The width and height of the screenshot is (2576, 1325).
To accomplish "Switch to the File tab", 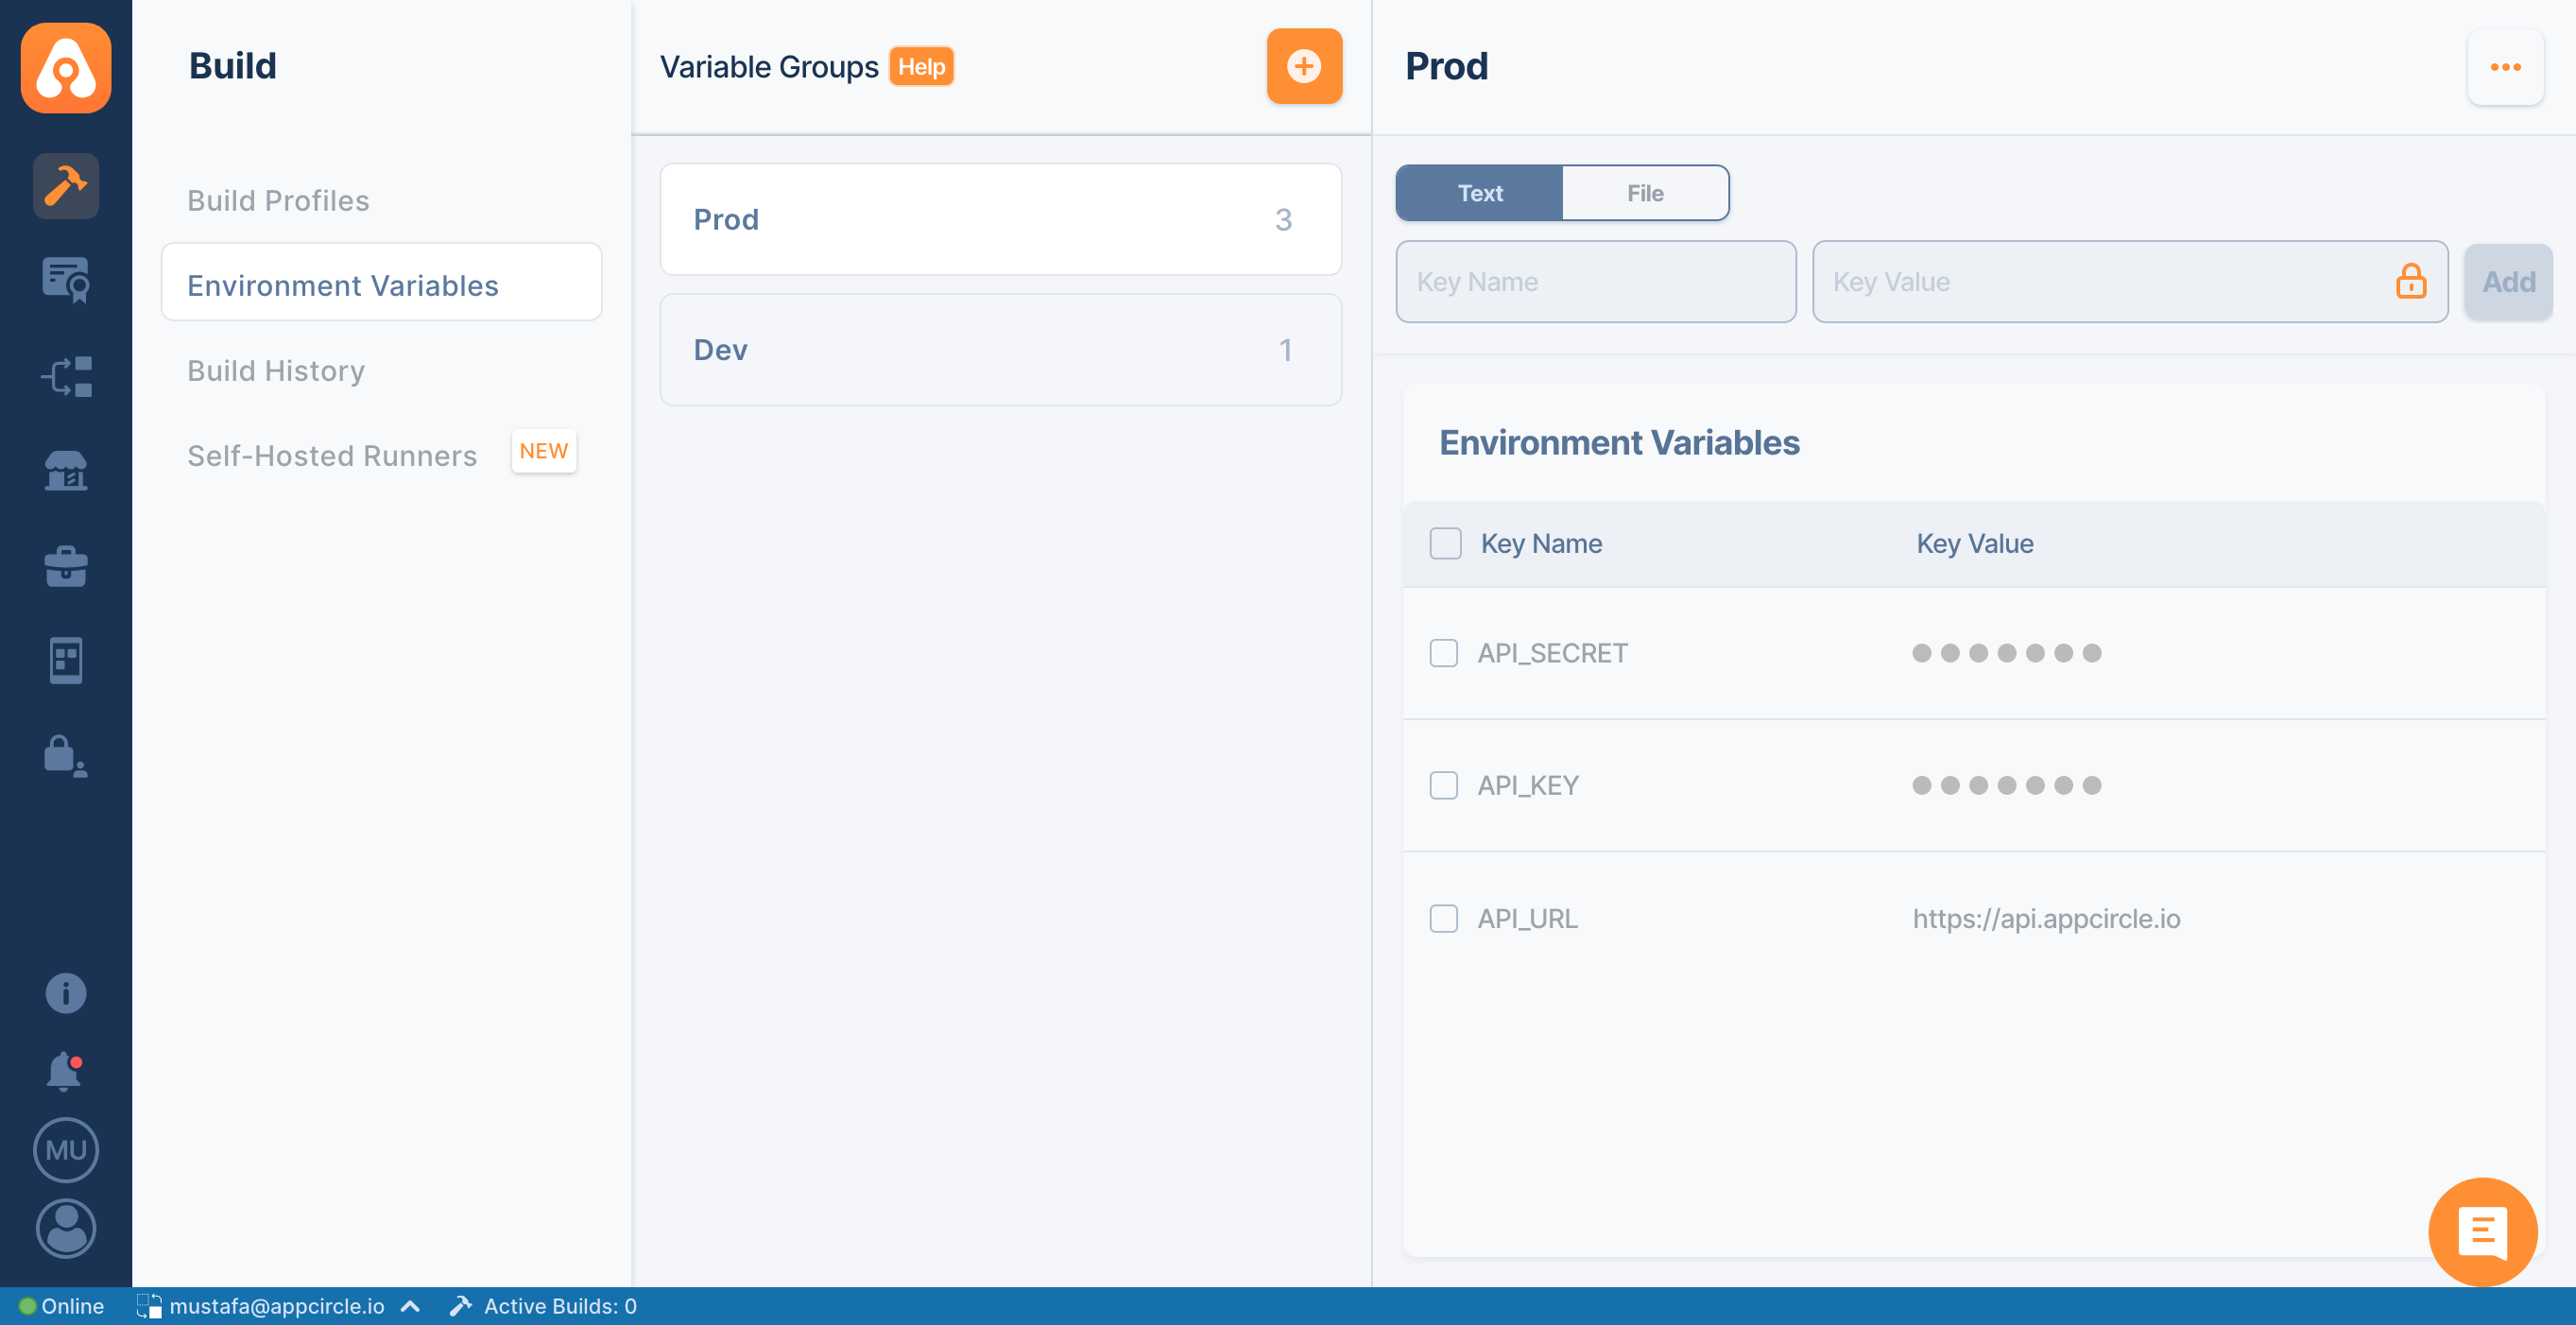I will [x=1645, y=193].
